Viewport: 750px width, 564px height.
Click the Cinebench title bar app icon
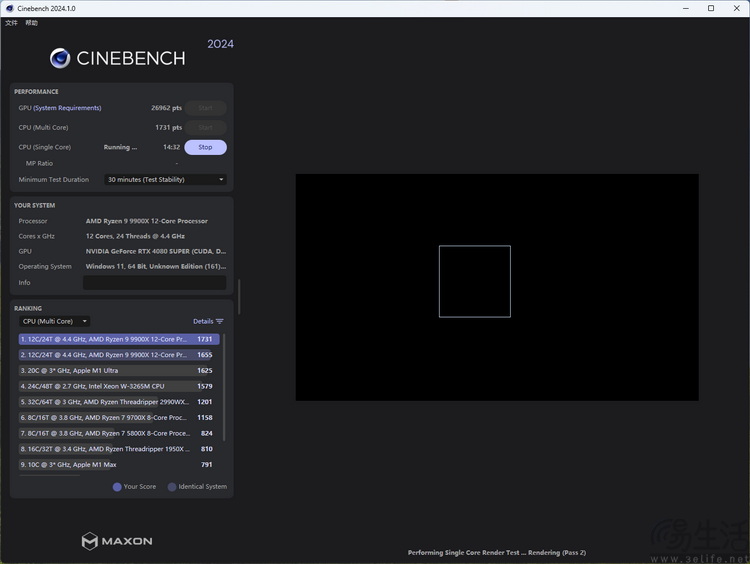click(10, 8)
